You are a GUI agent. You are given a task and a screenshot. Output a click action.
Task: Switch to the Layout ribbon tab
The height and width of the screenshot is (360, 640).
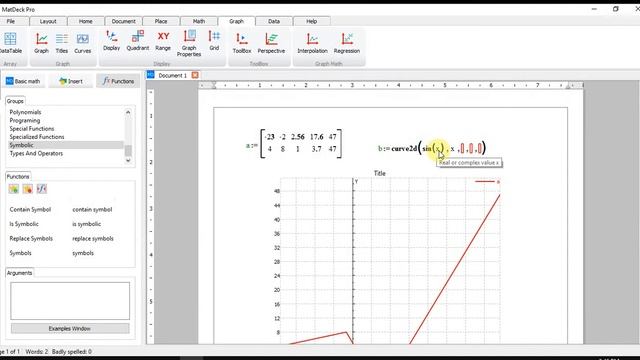tap(48, 21)
